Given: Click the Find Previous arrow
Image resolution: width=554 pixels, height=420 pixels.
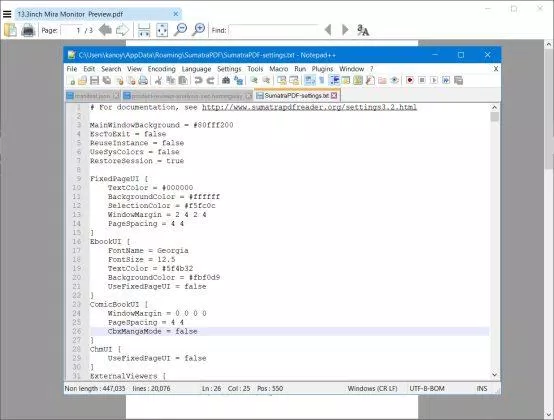Looking at the screenshot, I should [x=328, y=30].
